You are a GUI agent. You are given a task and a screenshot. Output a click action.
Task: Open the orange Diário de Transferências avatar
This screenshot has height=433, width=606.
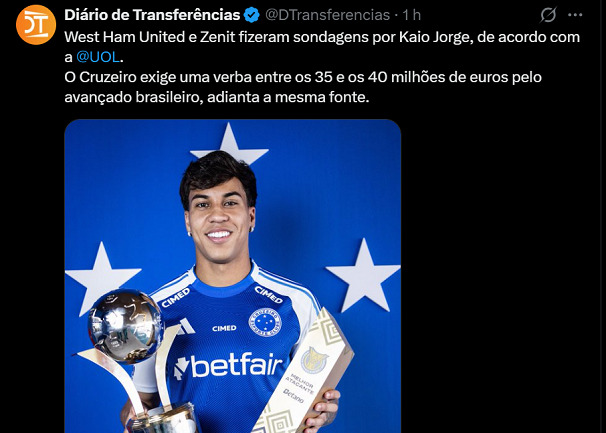tap(36, 24)
